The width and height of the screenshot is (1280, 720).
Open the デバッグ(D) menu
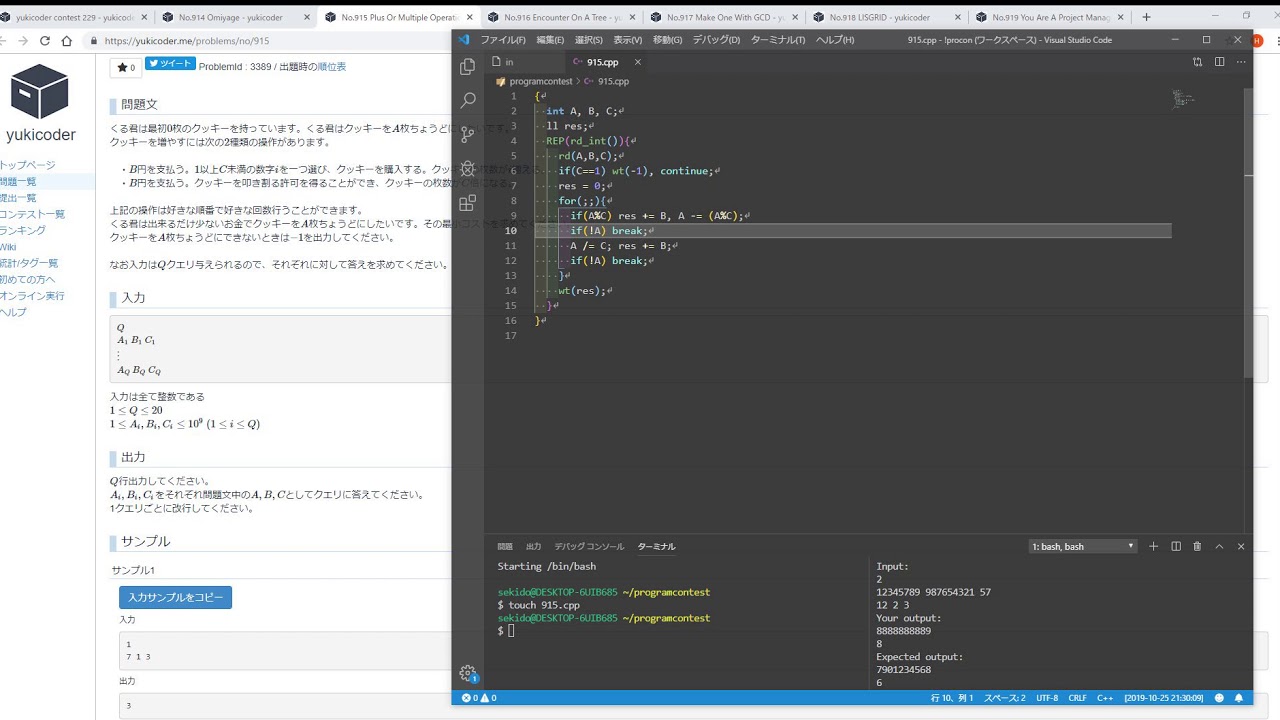tap(716, 40)
